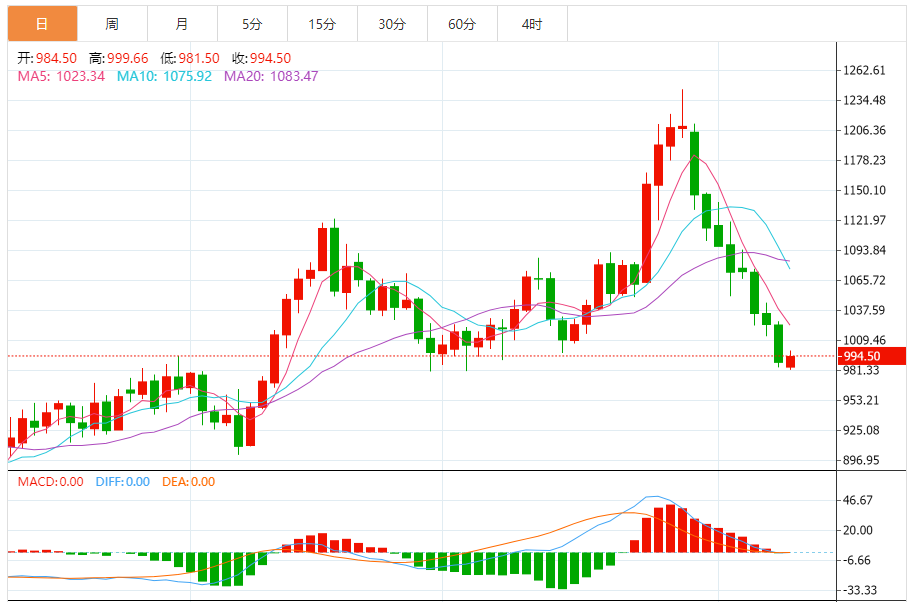The width and height of the screenshot is (912, 602).
Task: Click the 低:981.50 low price value
Action: 190,58
